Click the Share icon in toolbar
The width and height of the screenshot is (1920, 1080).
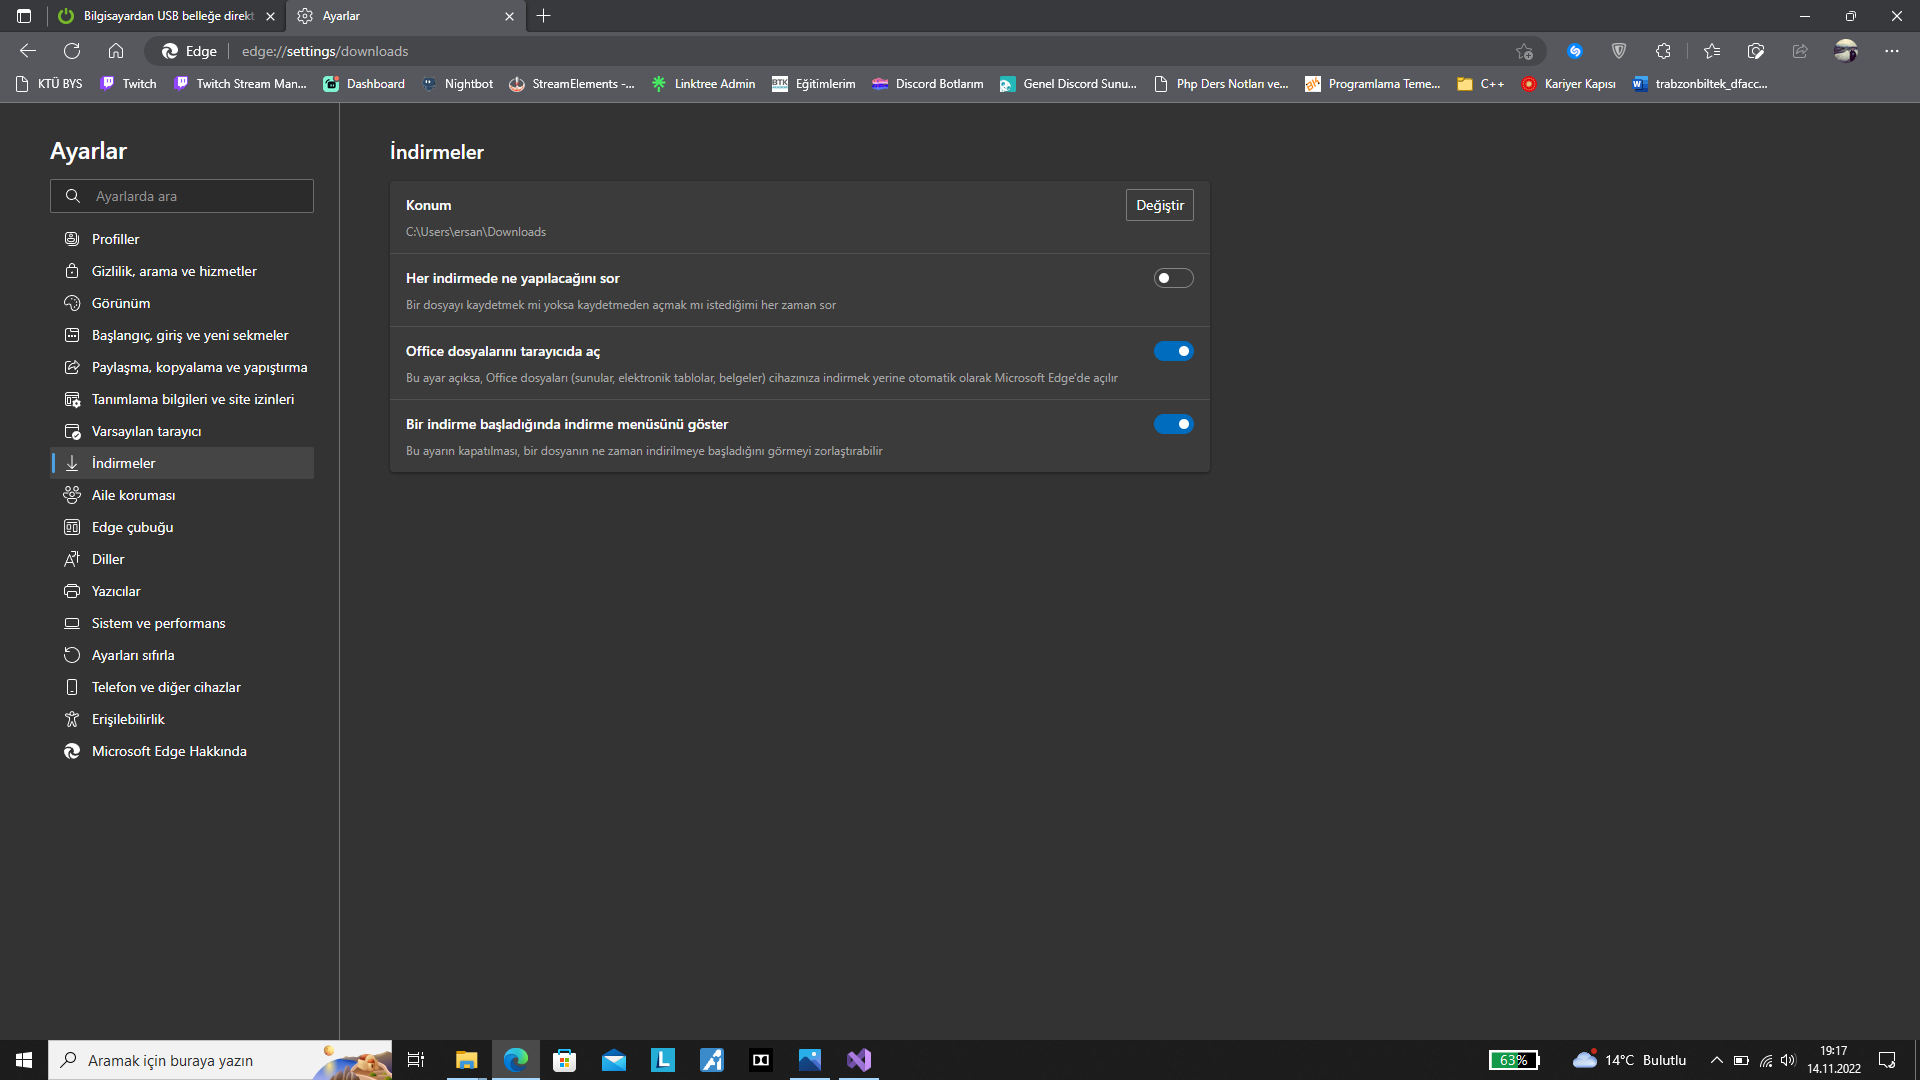1800,51
